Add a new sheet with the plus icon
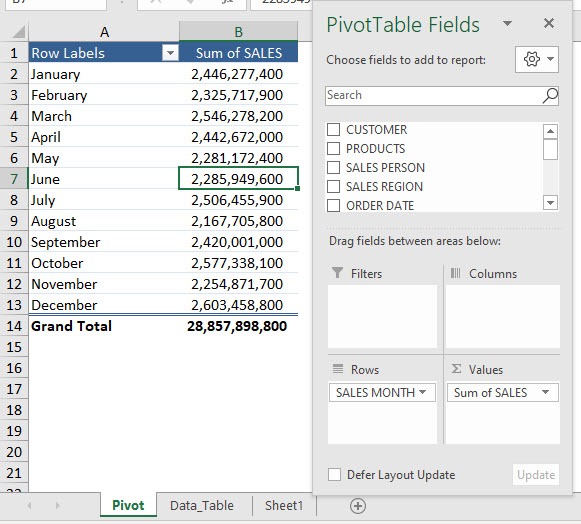The width and height of the screenshot is (581, 524). (358, 506)
